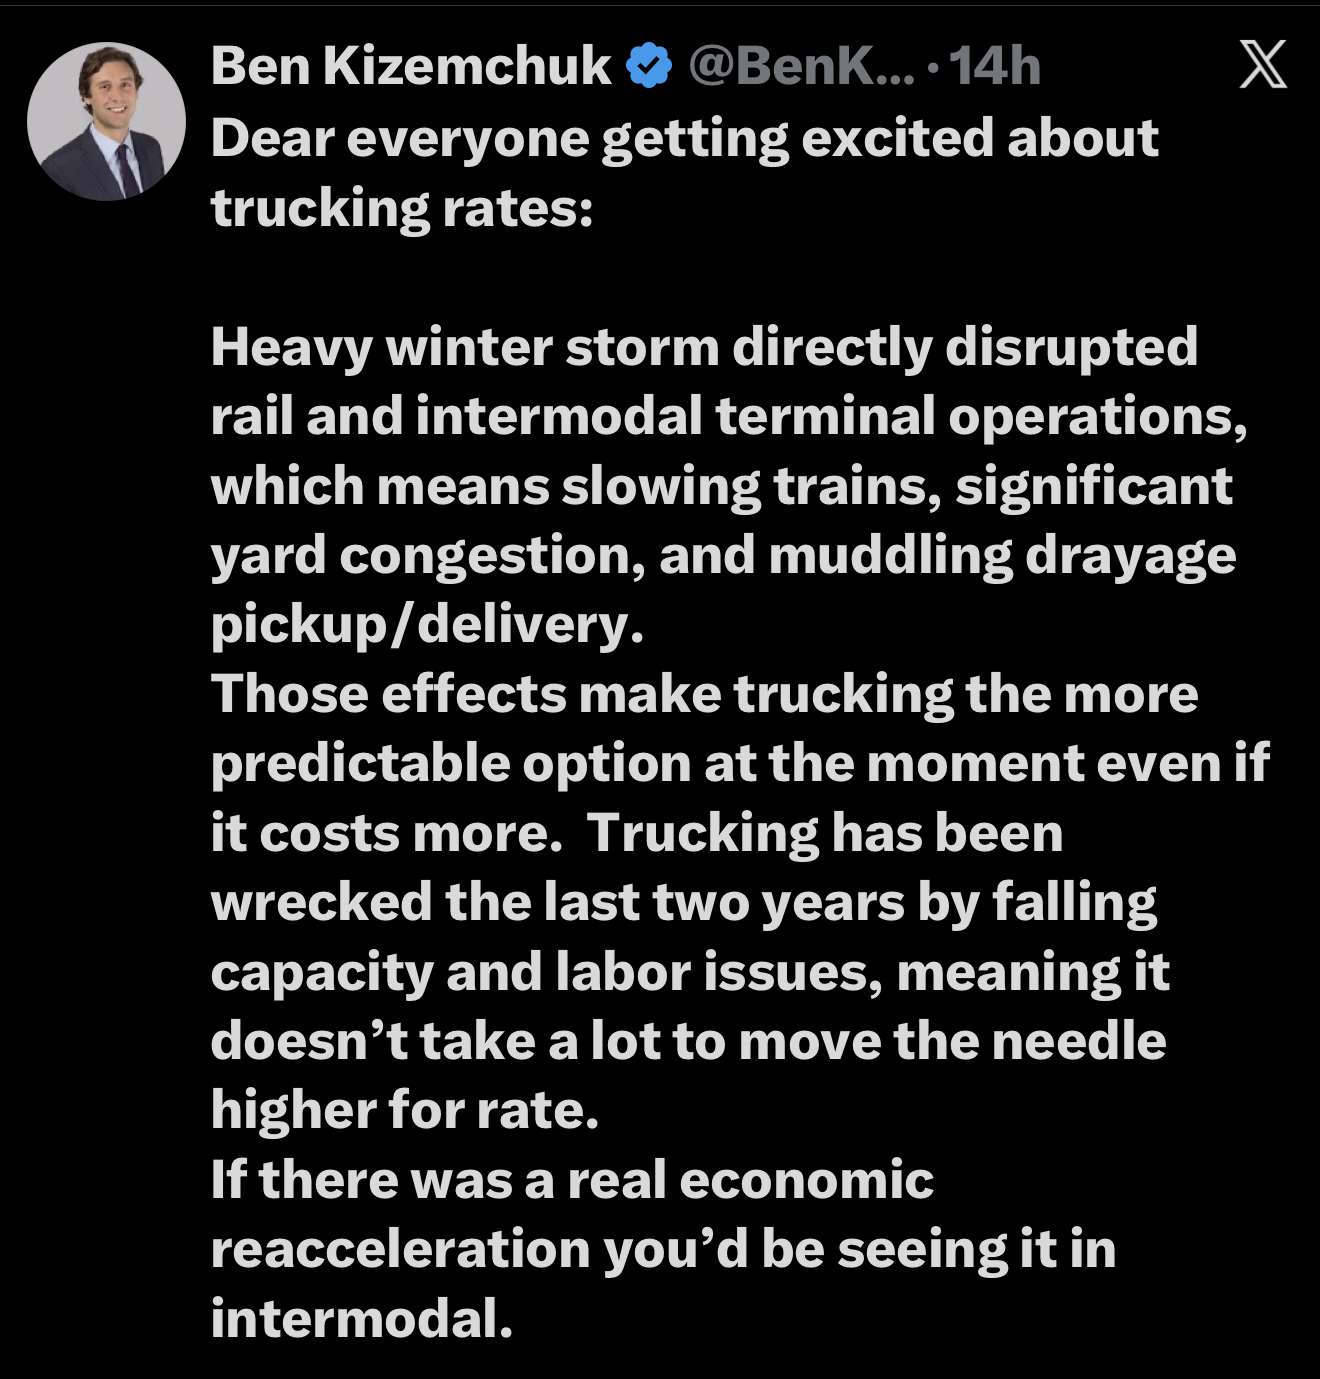Click the line "Dear everyone getting excited about"
1320x1379 pixels.
684,138
